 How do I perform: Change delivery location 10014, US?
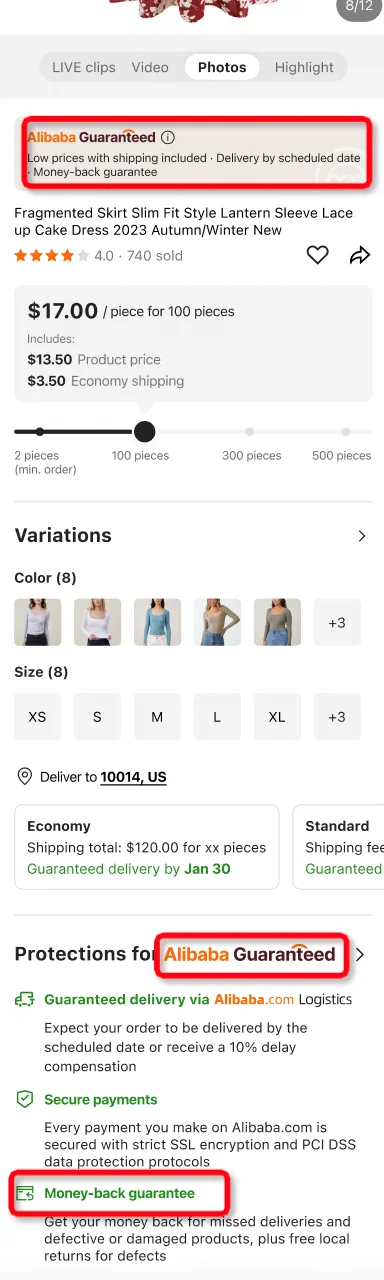[x=133, y=777]
